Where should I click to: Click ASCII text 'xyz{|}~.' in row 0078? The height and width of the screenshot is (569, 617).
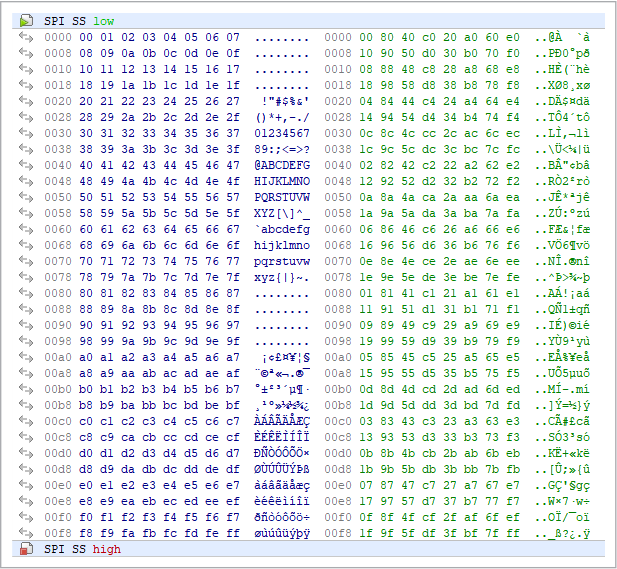coord(282,277)
